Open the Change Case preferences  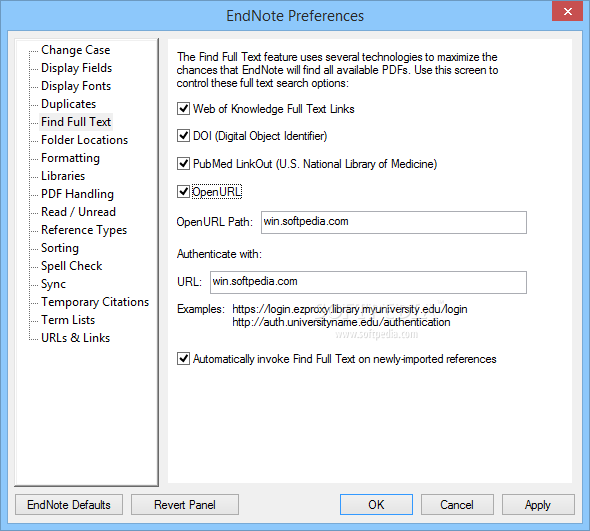point(75,50)
